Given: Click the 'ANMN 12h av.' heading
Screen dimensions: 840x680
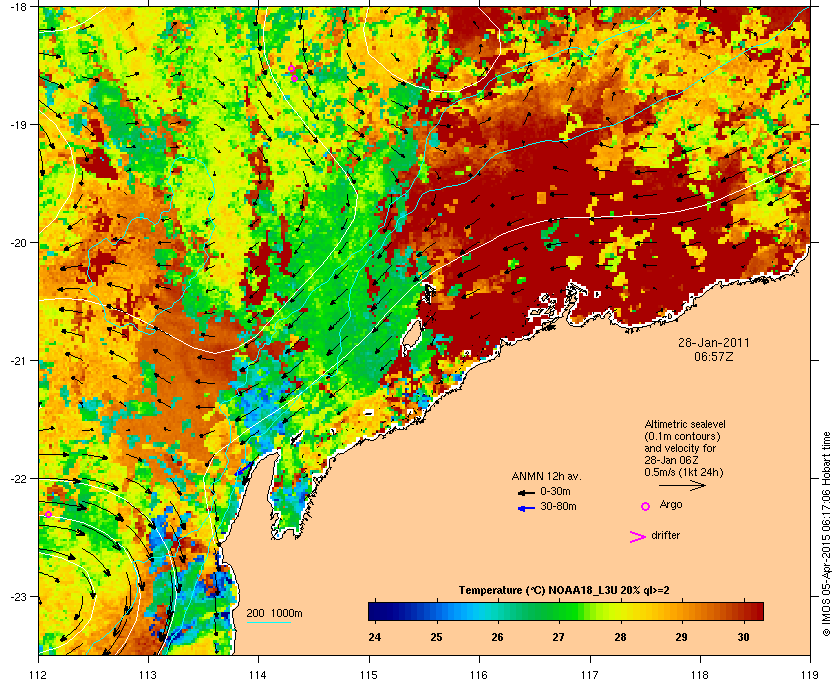Looking at the screenshot, I should (546, 476).
